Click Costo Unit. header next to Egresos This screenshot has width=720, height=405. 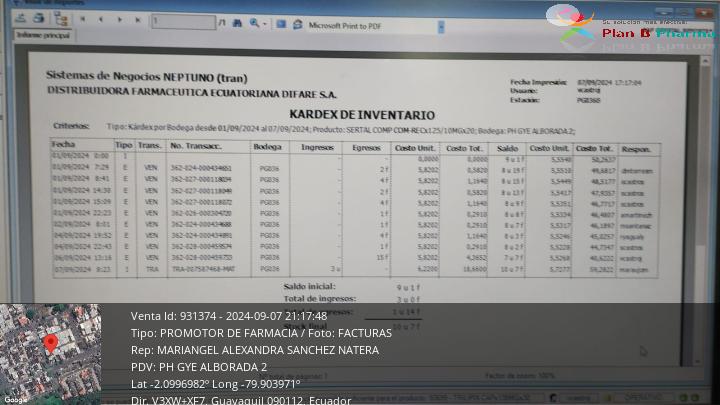point(415,148)
